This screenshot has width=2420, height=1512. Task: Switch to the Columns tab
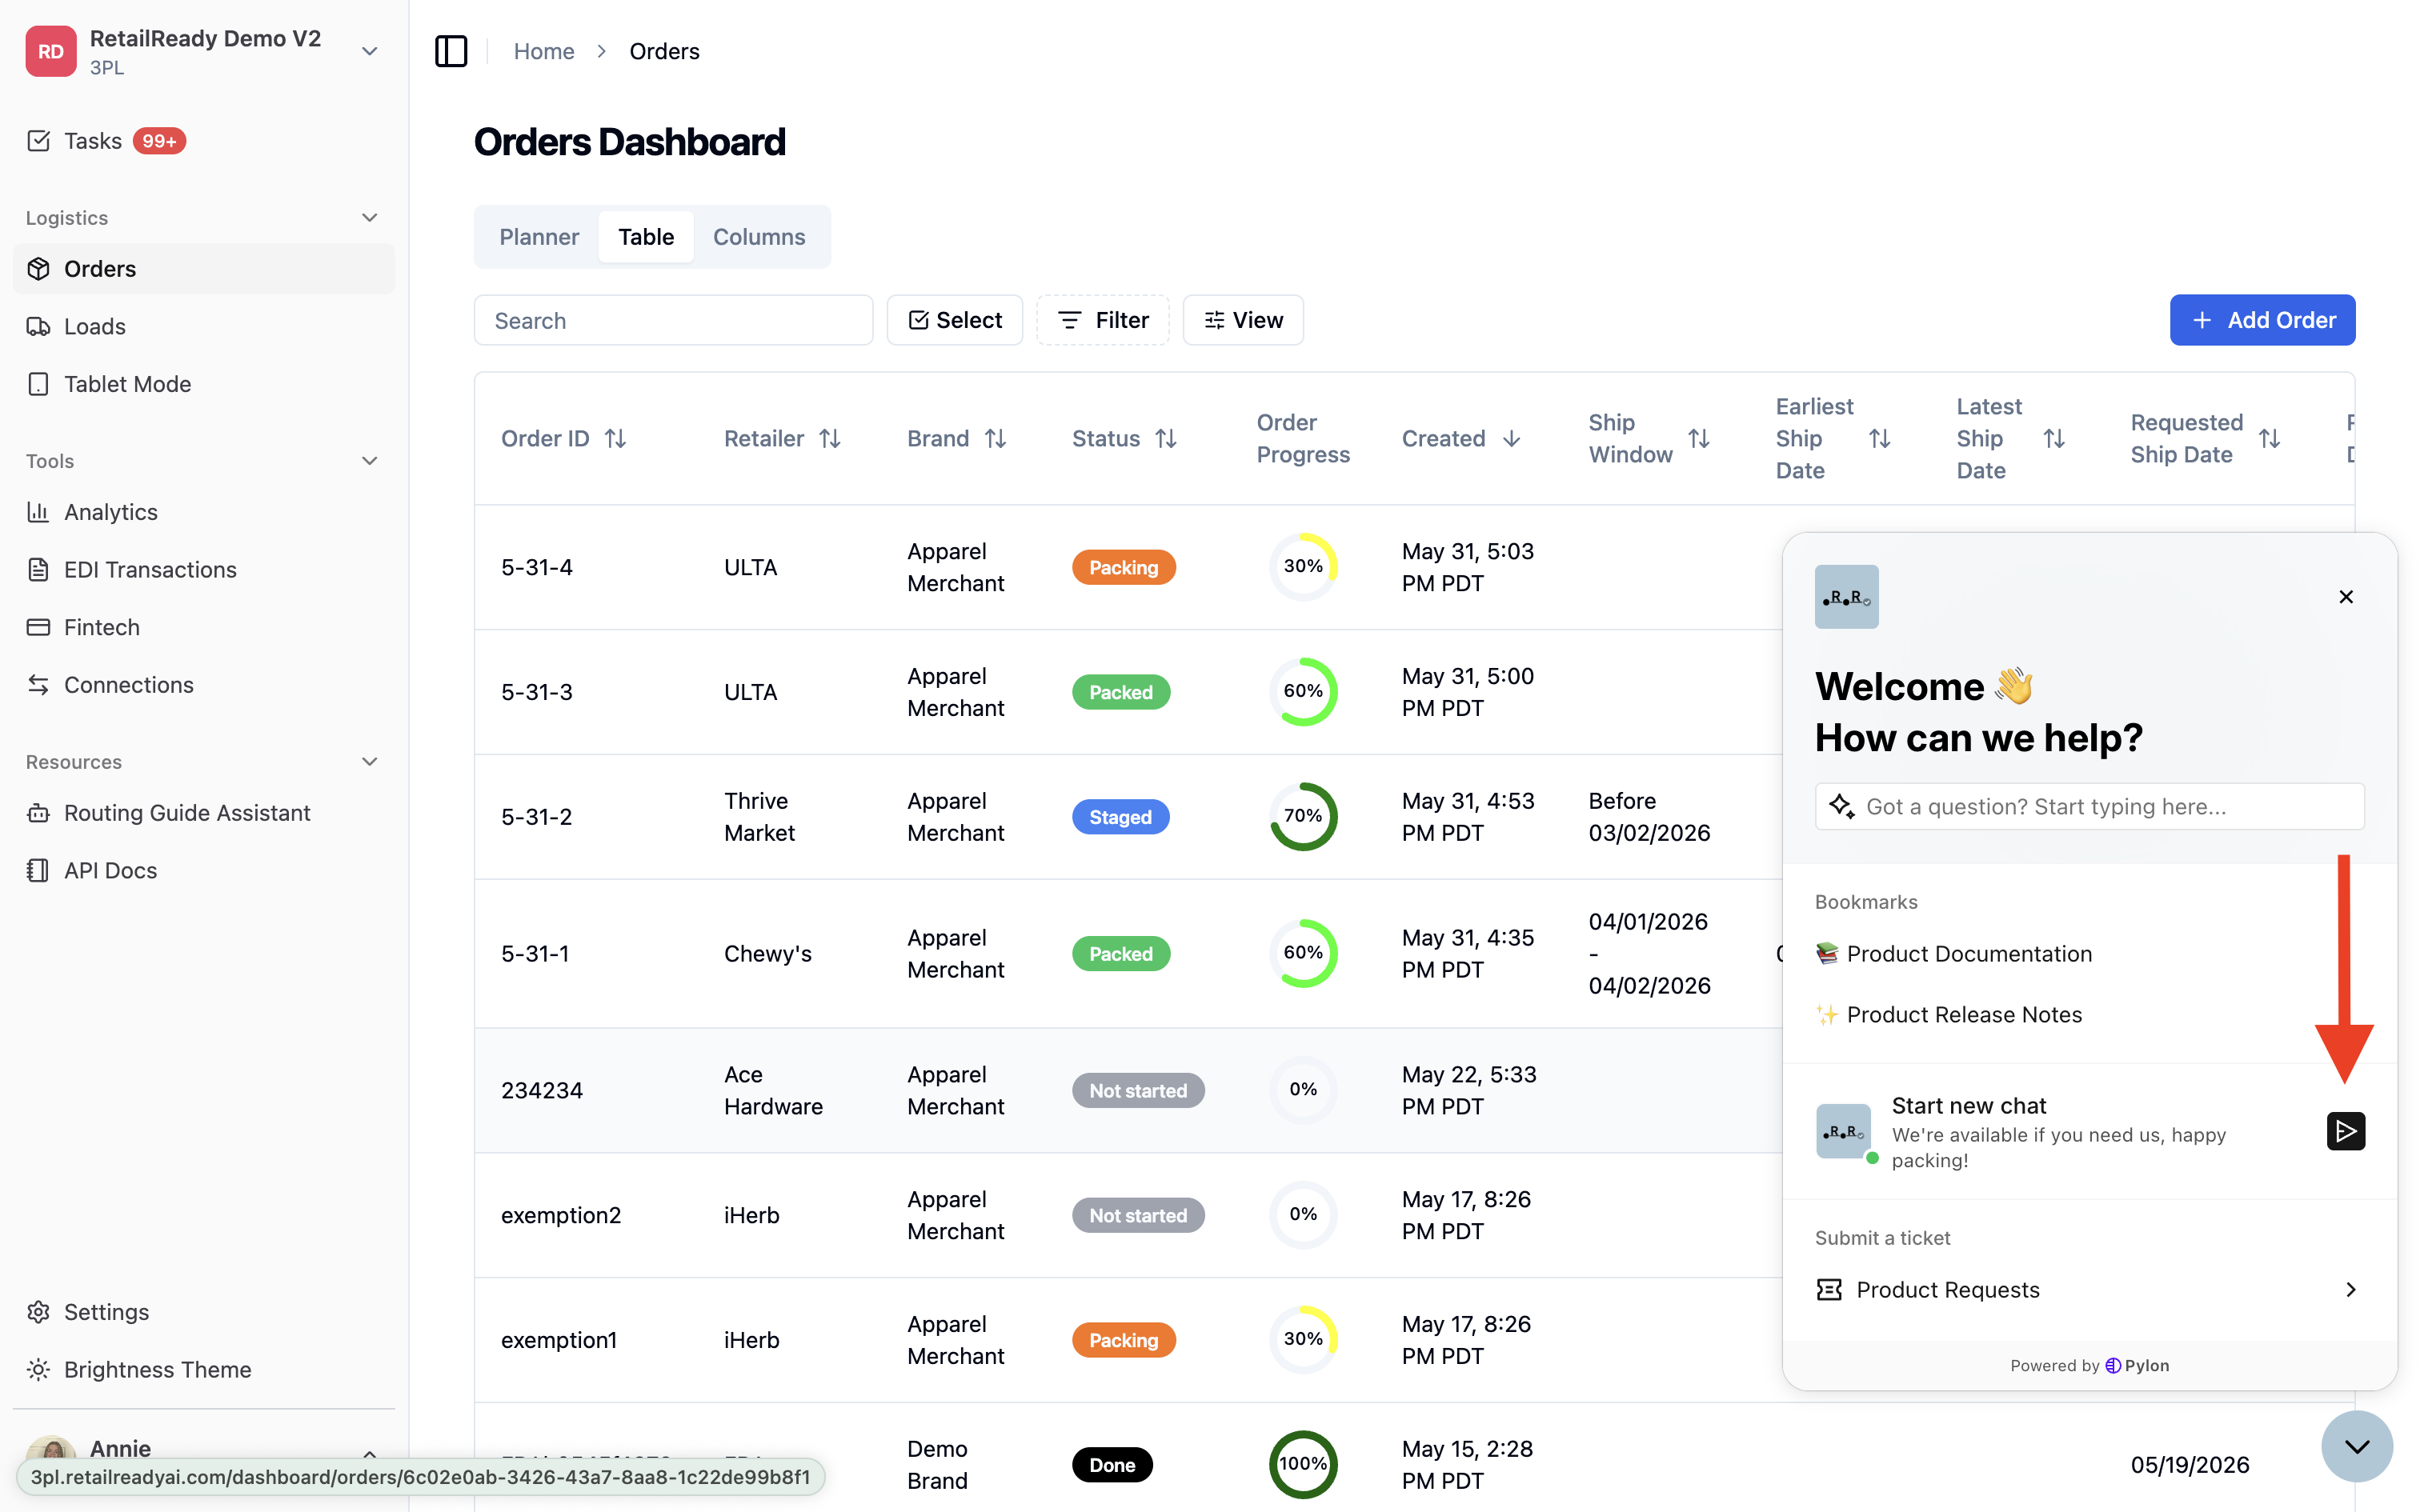pos(759,237)
